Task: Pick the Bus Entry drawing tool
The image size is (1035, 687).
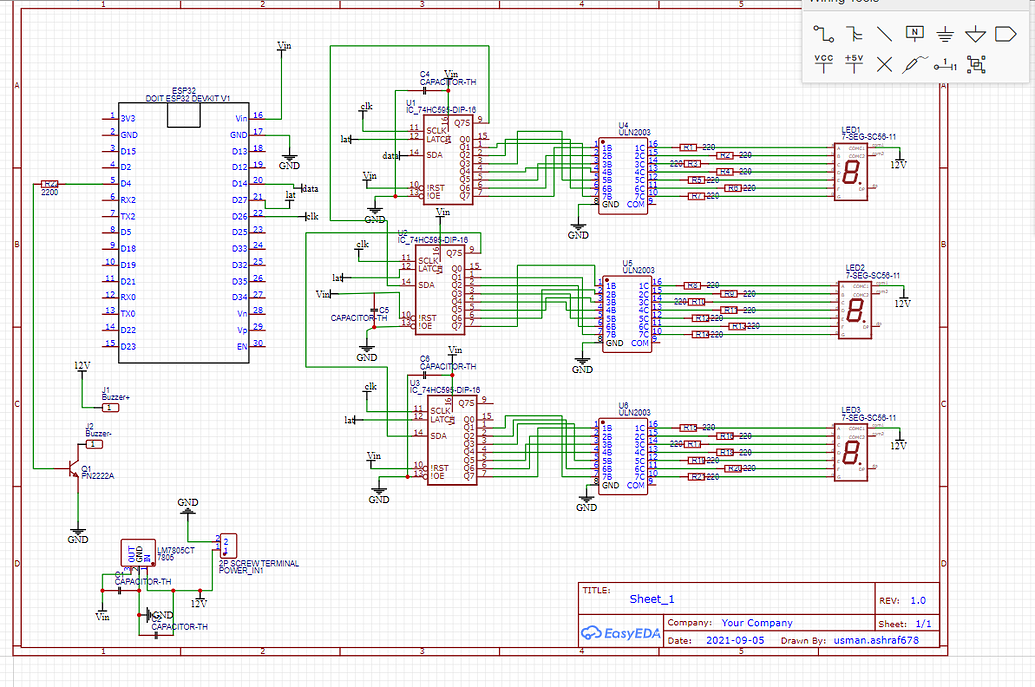Action: click(x=883, y=33)
